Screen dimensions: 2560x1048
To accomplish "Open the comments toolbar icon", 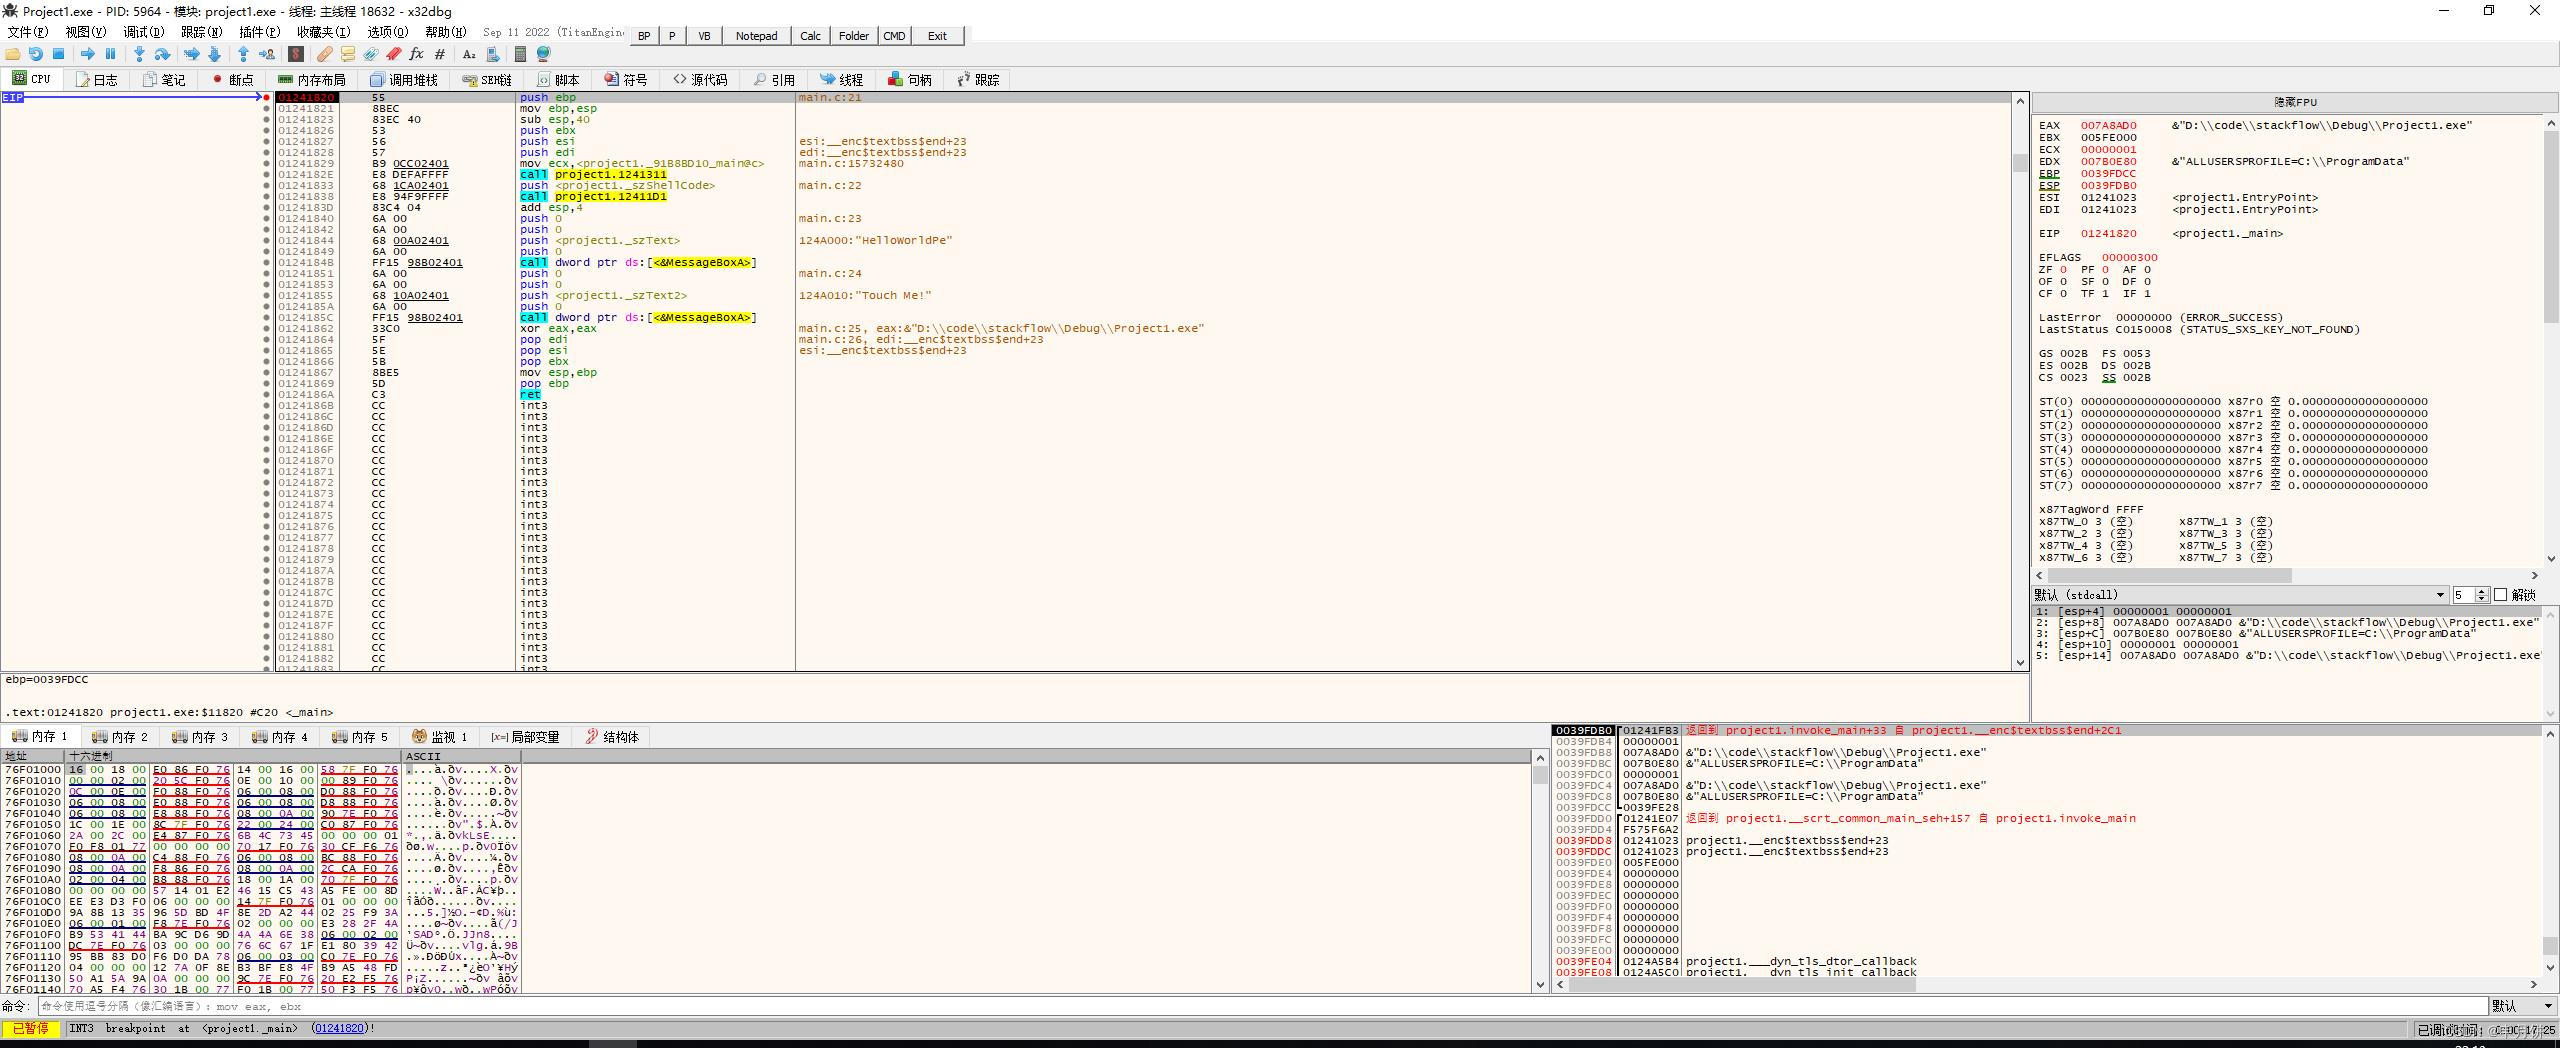I will [x=348, y=54].
